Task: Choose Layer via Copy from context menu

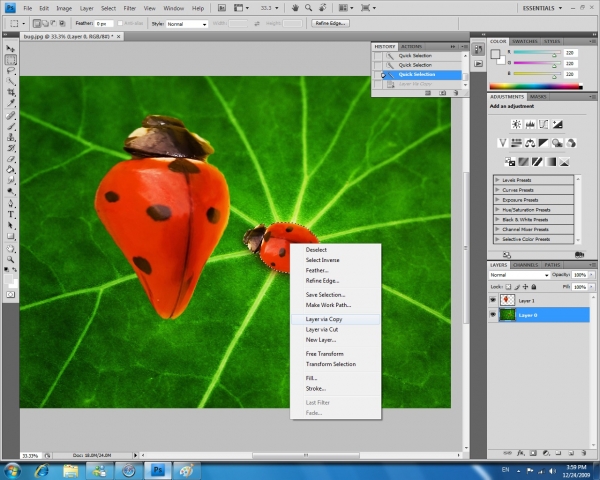Action: click(x=336, y=319)
